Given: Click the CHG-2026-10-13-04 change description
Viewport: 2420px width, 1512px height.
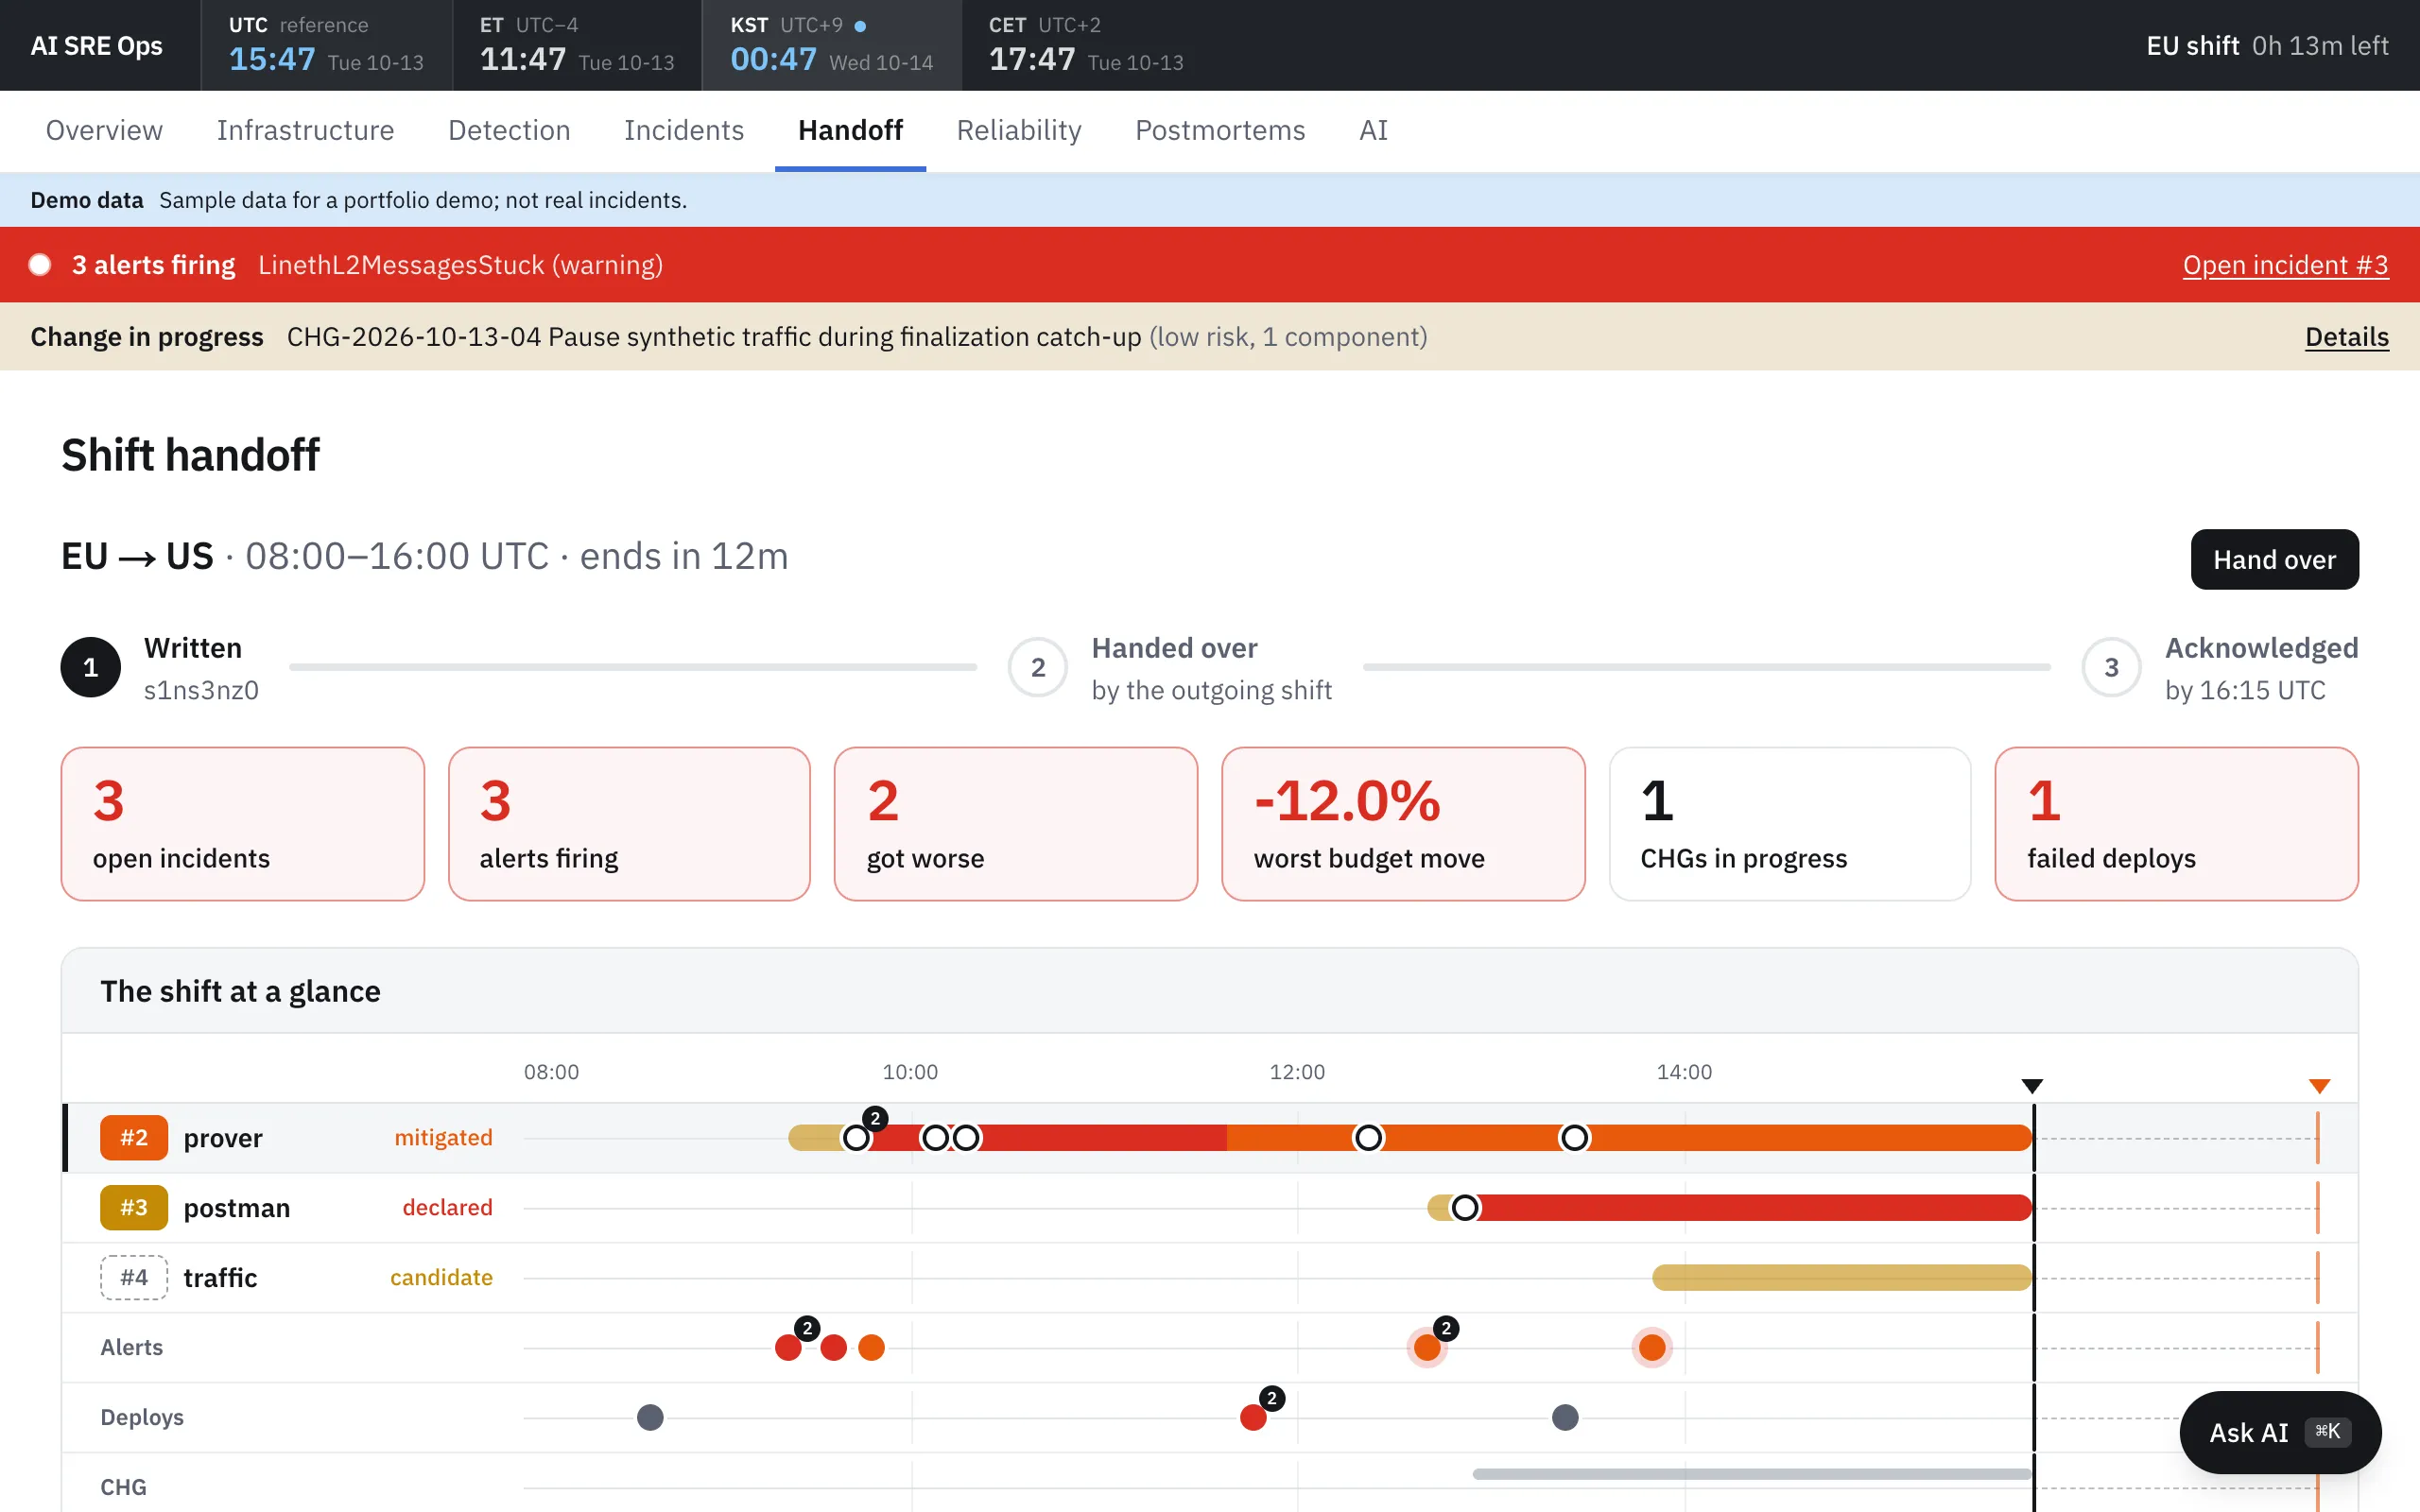Looking at the screenshot, I should [x=857, y=337].
